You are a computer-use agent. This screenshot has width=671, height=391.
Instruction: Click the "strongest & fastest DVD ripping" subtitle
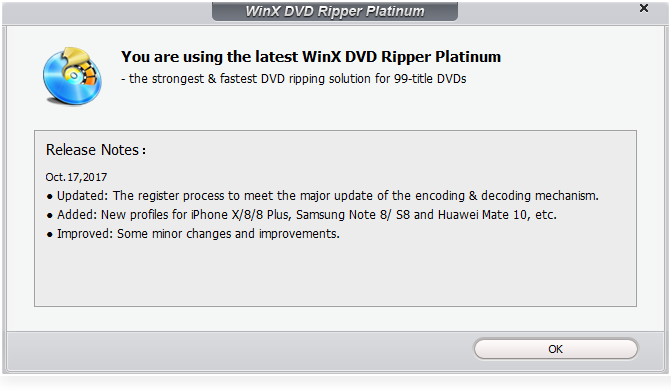click(x=294, y=79)
